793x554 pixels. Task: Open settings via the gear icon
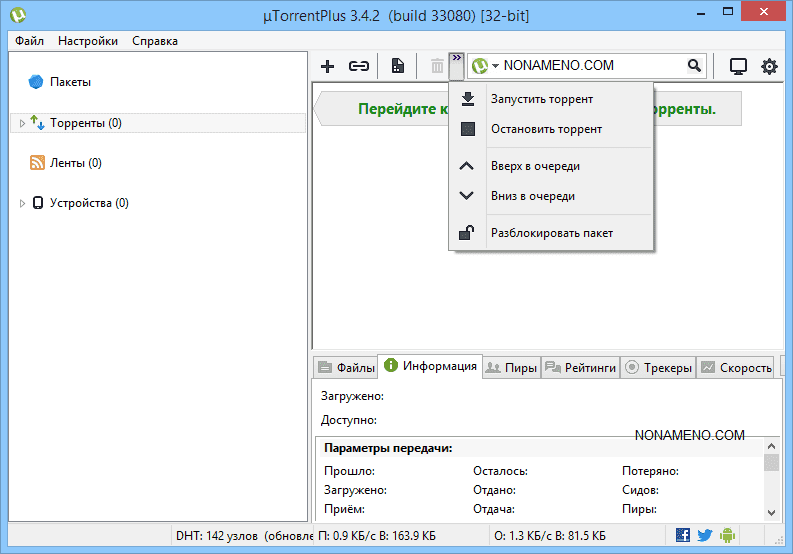pyautogui.click(x=769, y=66)
